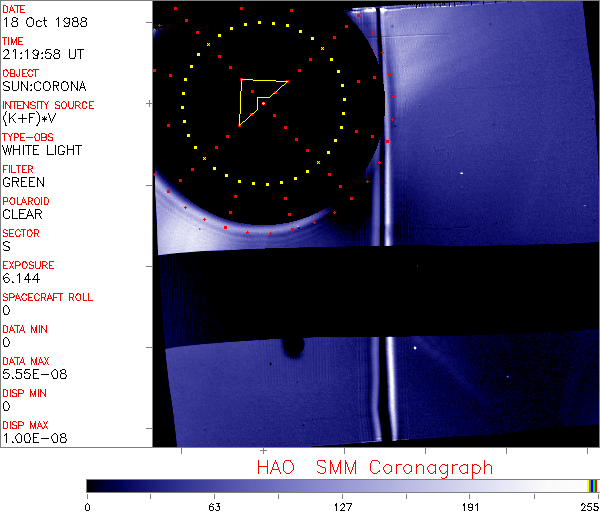Click the time value 21:19:58 UT

pos(42,55)
